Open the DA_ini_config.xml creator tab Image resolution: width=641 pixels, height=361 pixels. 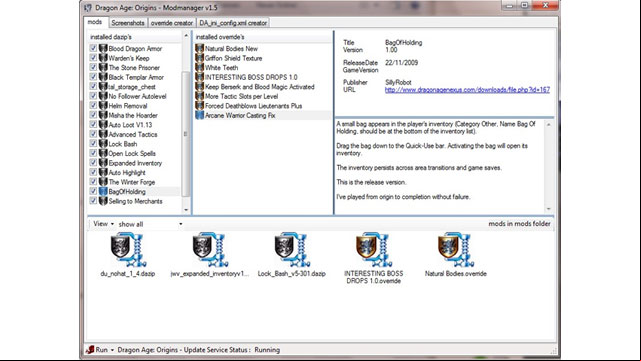point(233,23)
